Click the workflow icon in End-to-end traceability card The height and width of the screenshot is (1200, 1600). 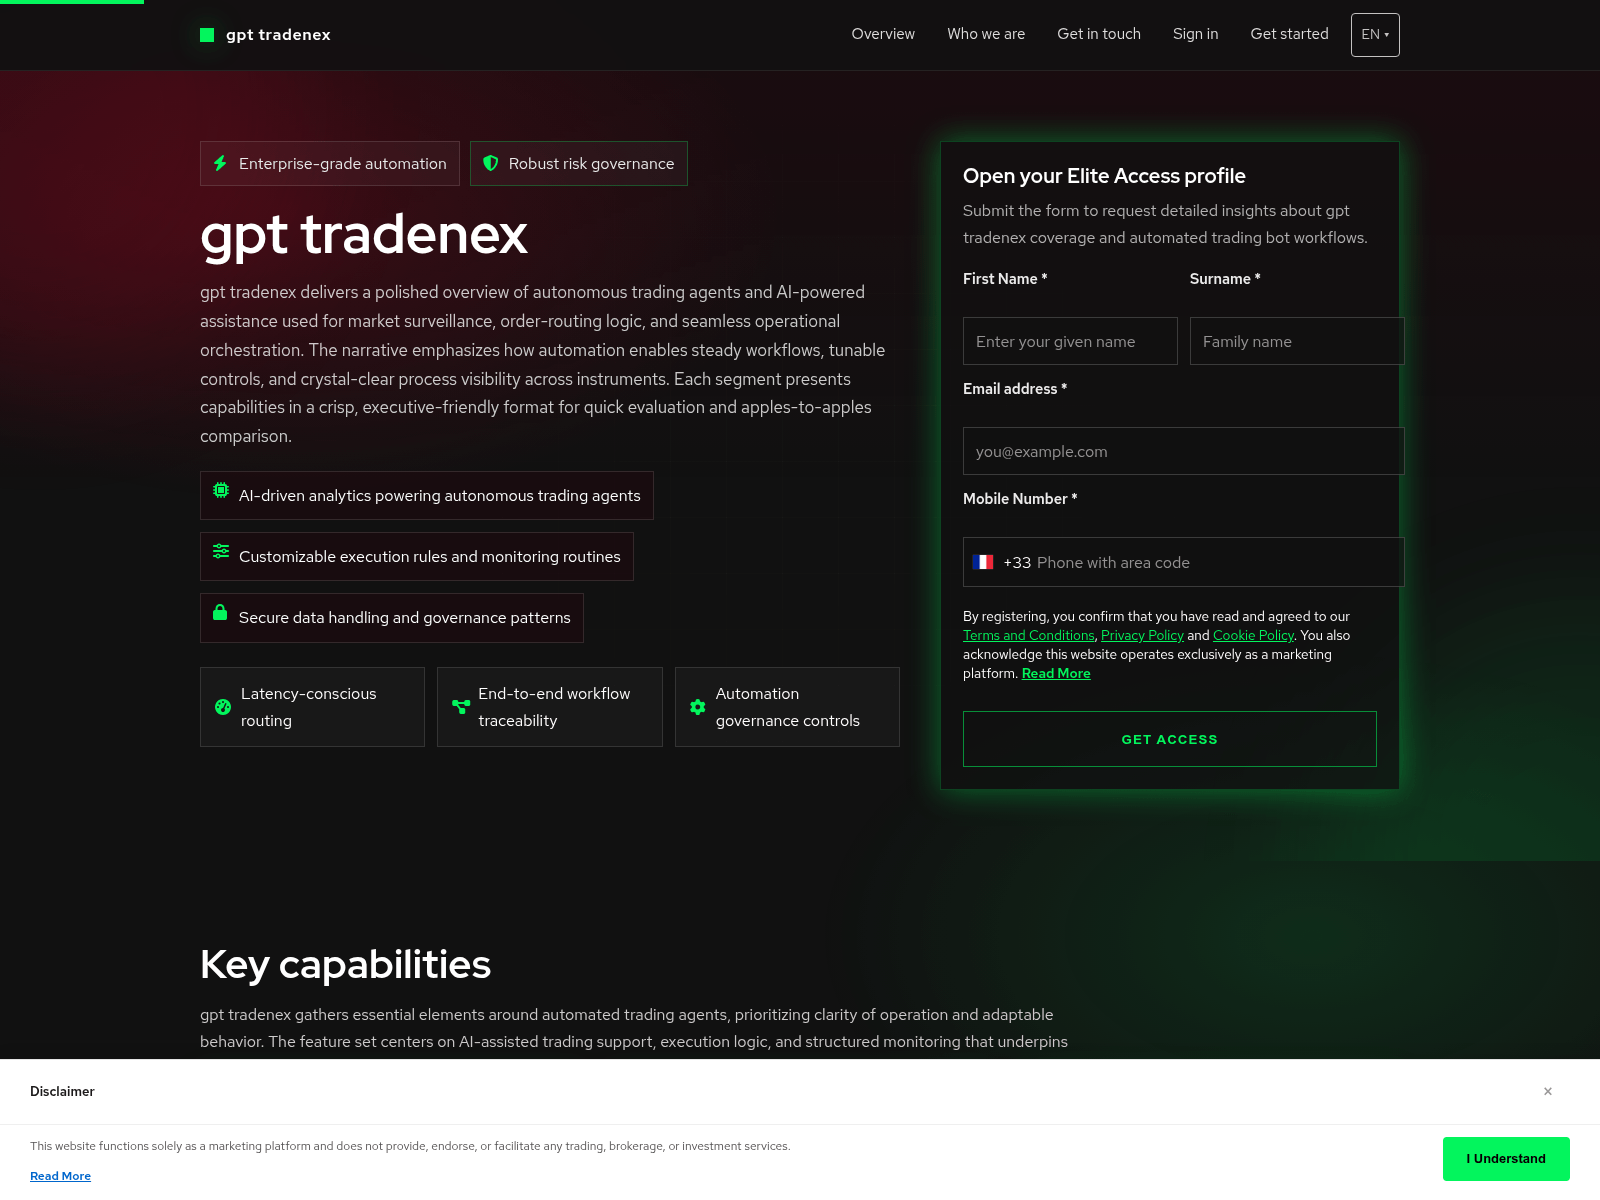[461, 707]
